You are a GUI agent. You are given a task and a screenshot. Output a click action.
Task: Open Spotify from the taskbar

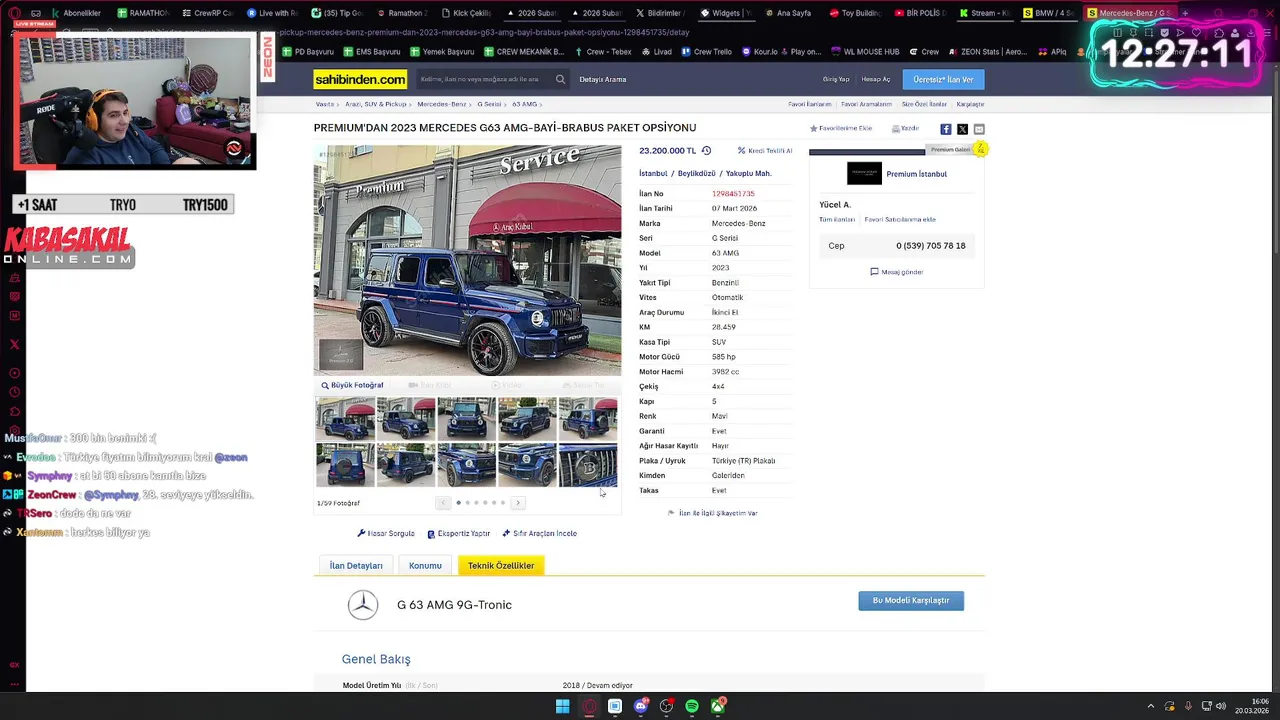[692, 707]
